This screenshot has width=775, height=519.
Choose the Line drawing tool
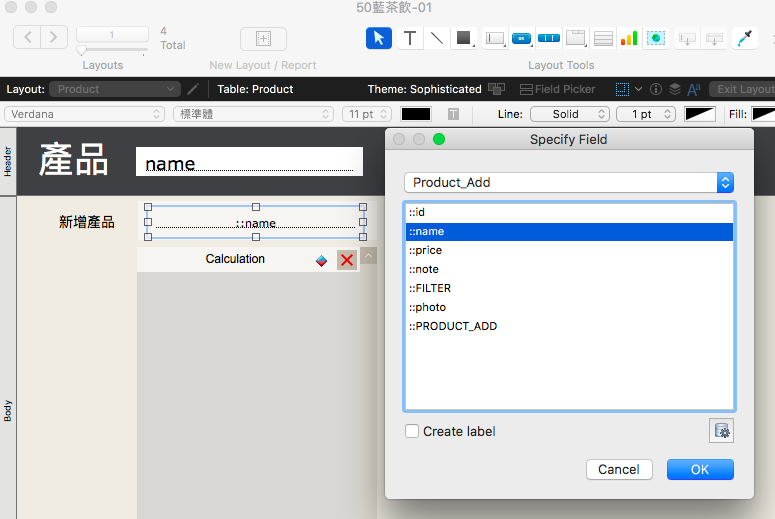pos(436,38)
